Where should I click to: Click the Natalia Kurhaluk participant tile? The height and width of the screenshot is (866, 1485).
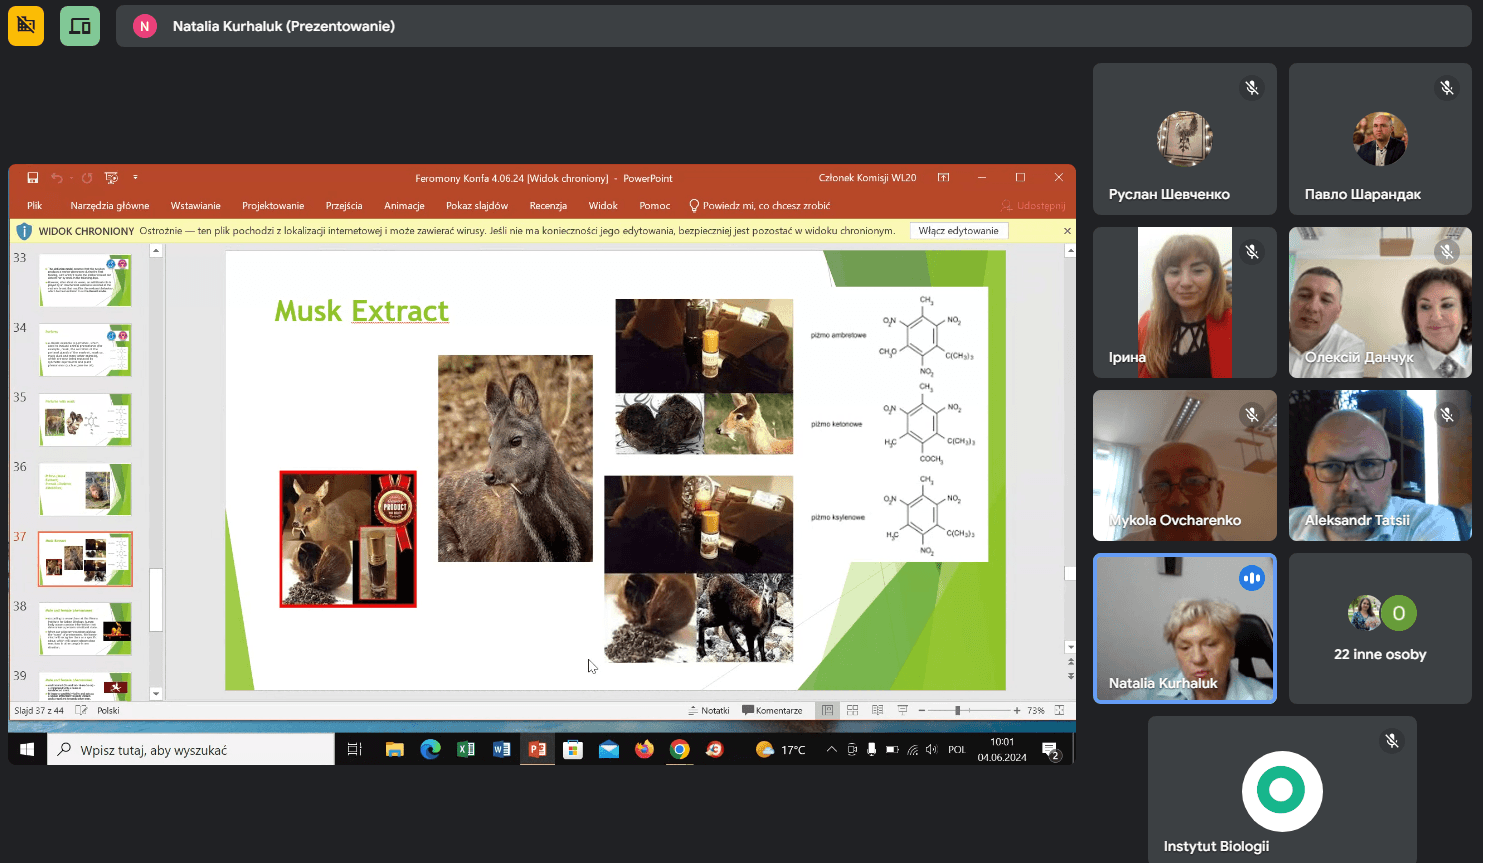pyautogui.click(x=1185, y=628)
